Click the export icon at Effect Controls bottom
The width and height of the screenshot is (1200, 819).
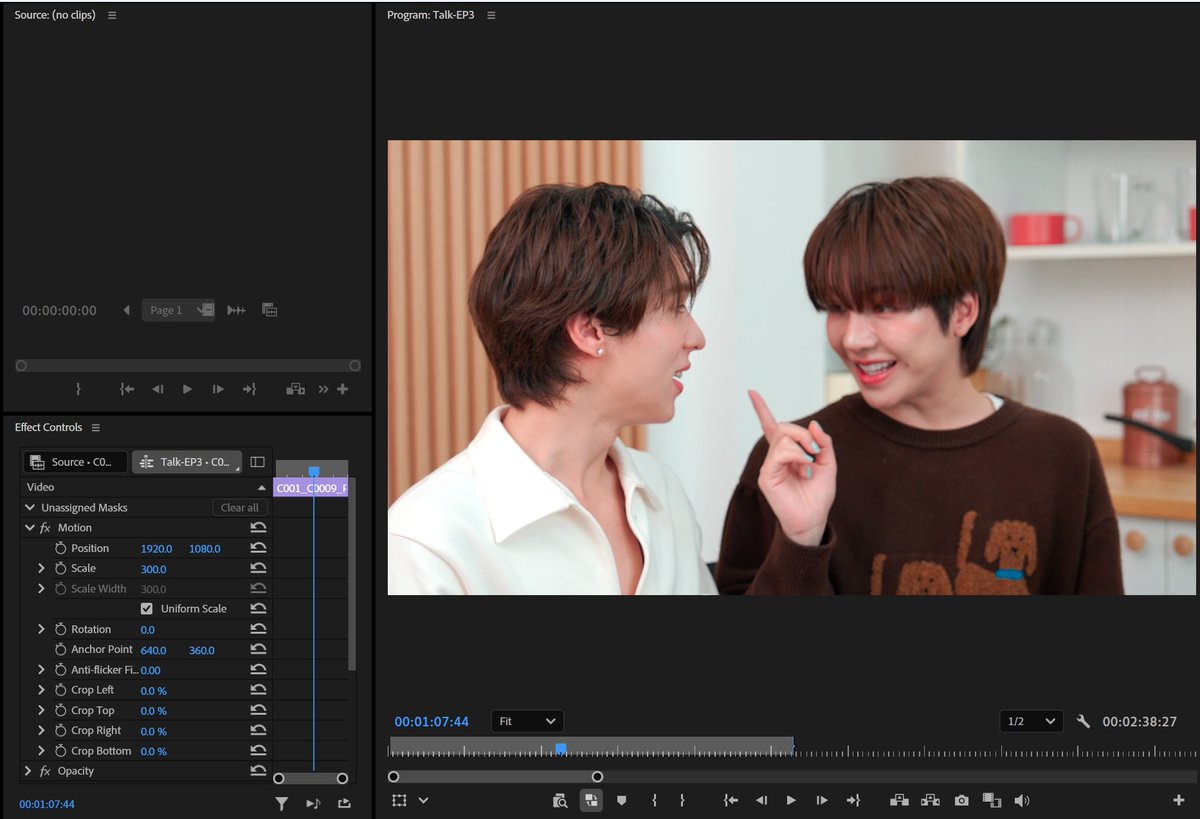345,803
